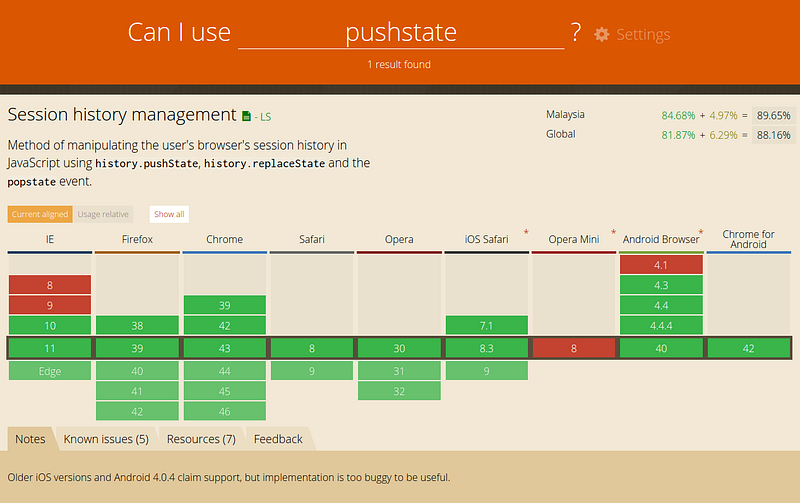
Task: Open the Feedback tab
Action: (x=278, y=439)
